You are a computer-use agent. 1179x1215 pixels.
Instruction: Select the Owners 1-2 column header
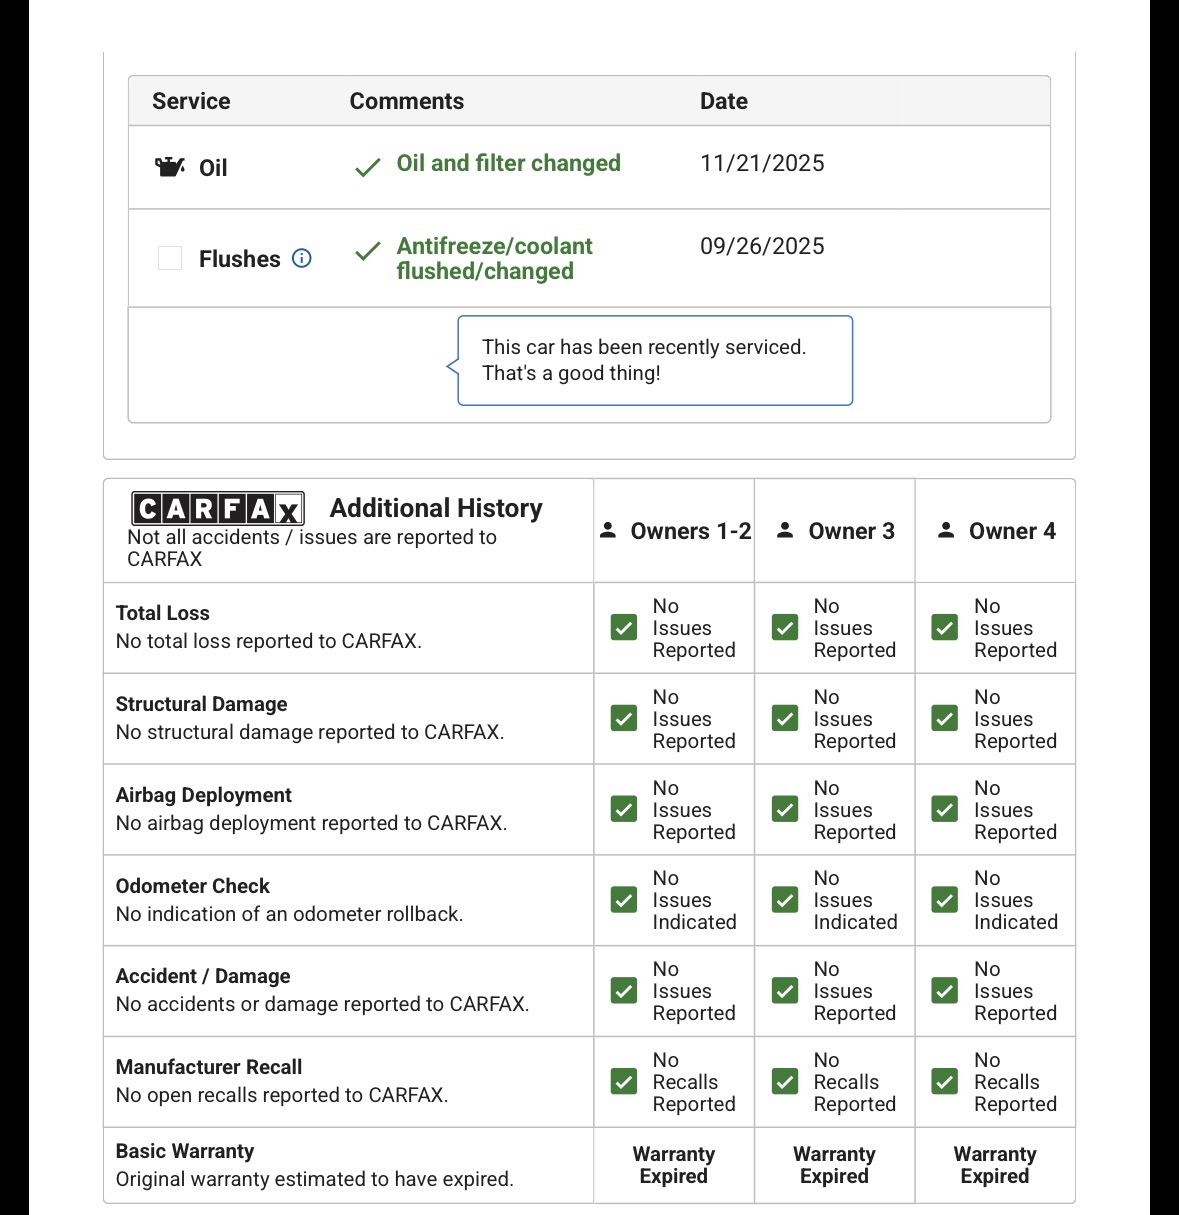(x=675, y=531)
